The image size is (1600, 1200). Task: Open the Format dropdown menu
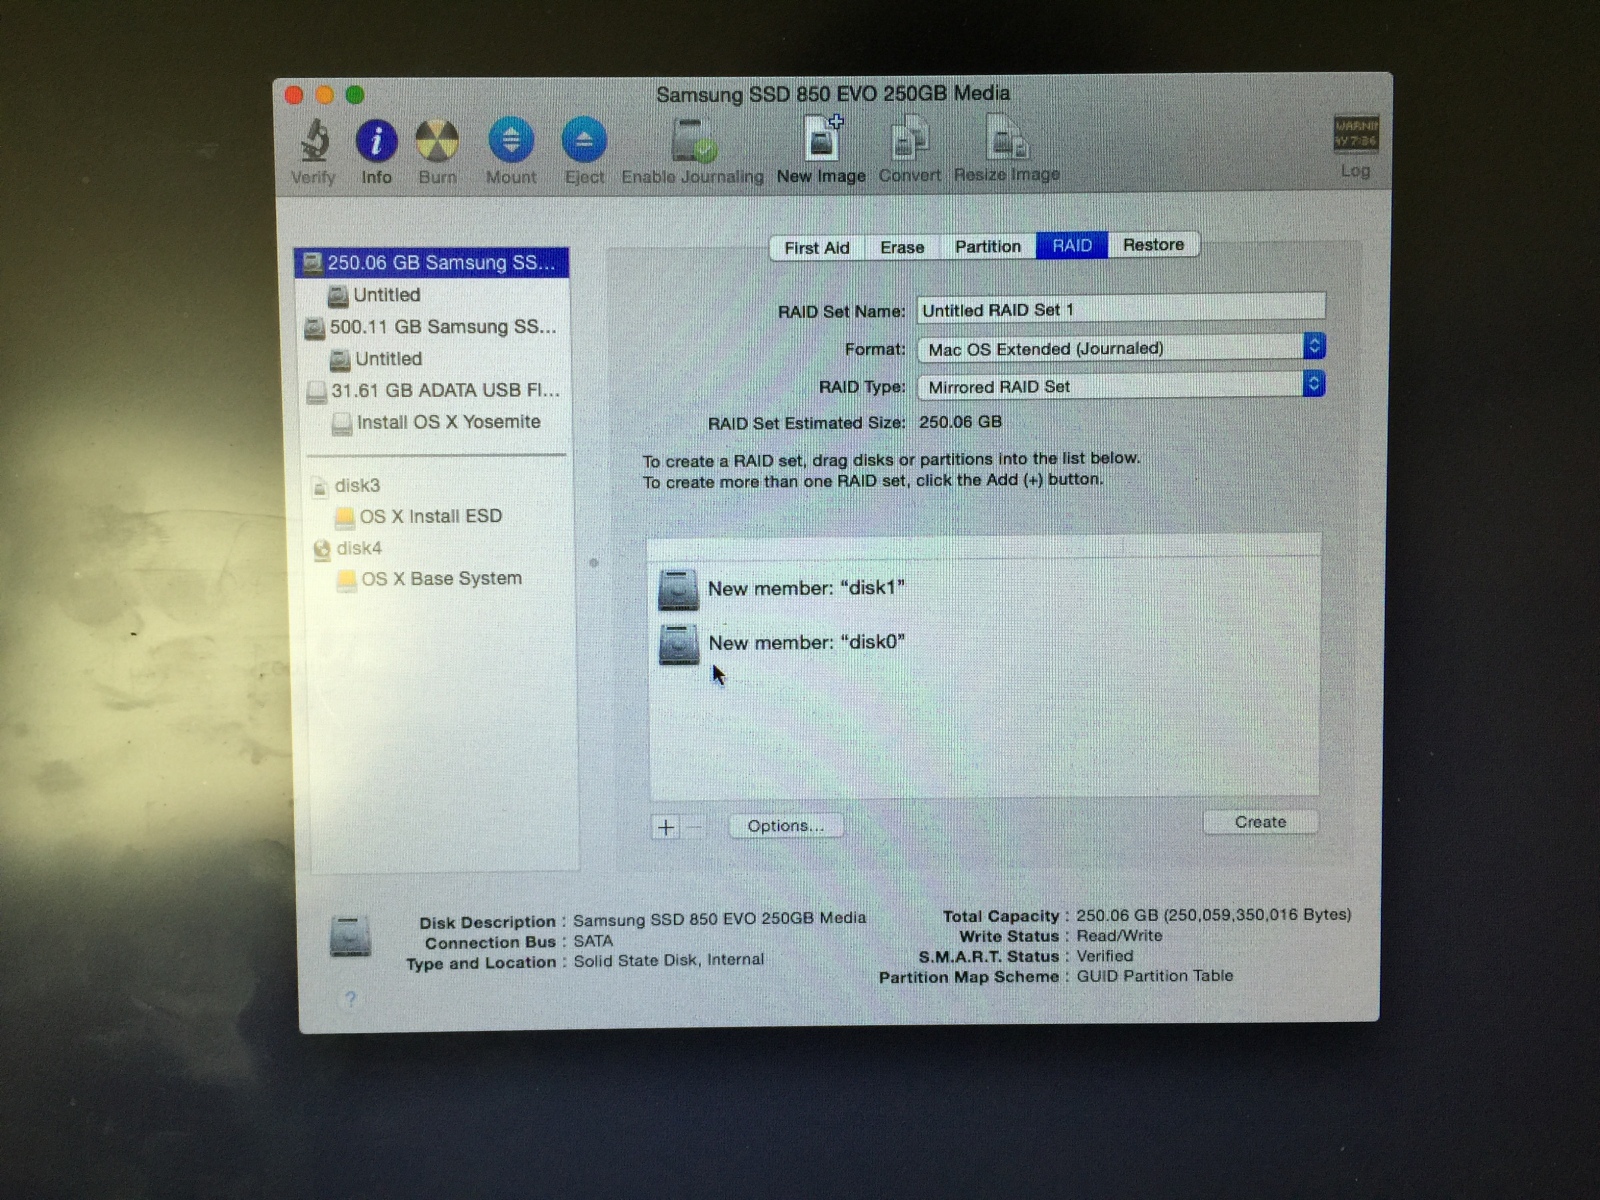click(x=1121, y=348)
